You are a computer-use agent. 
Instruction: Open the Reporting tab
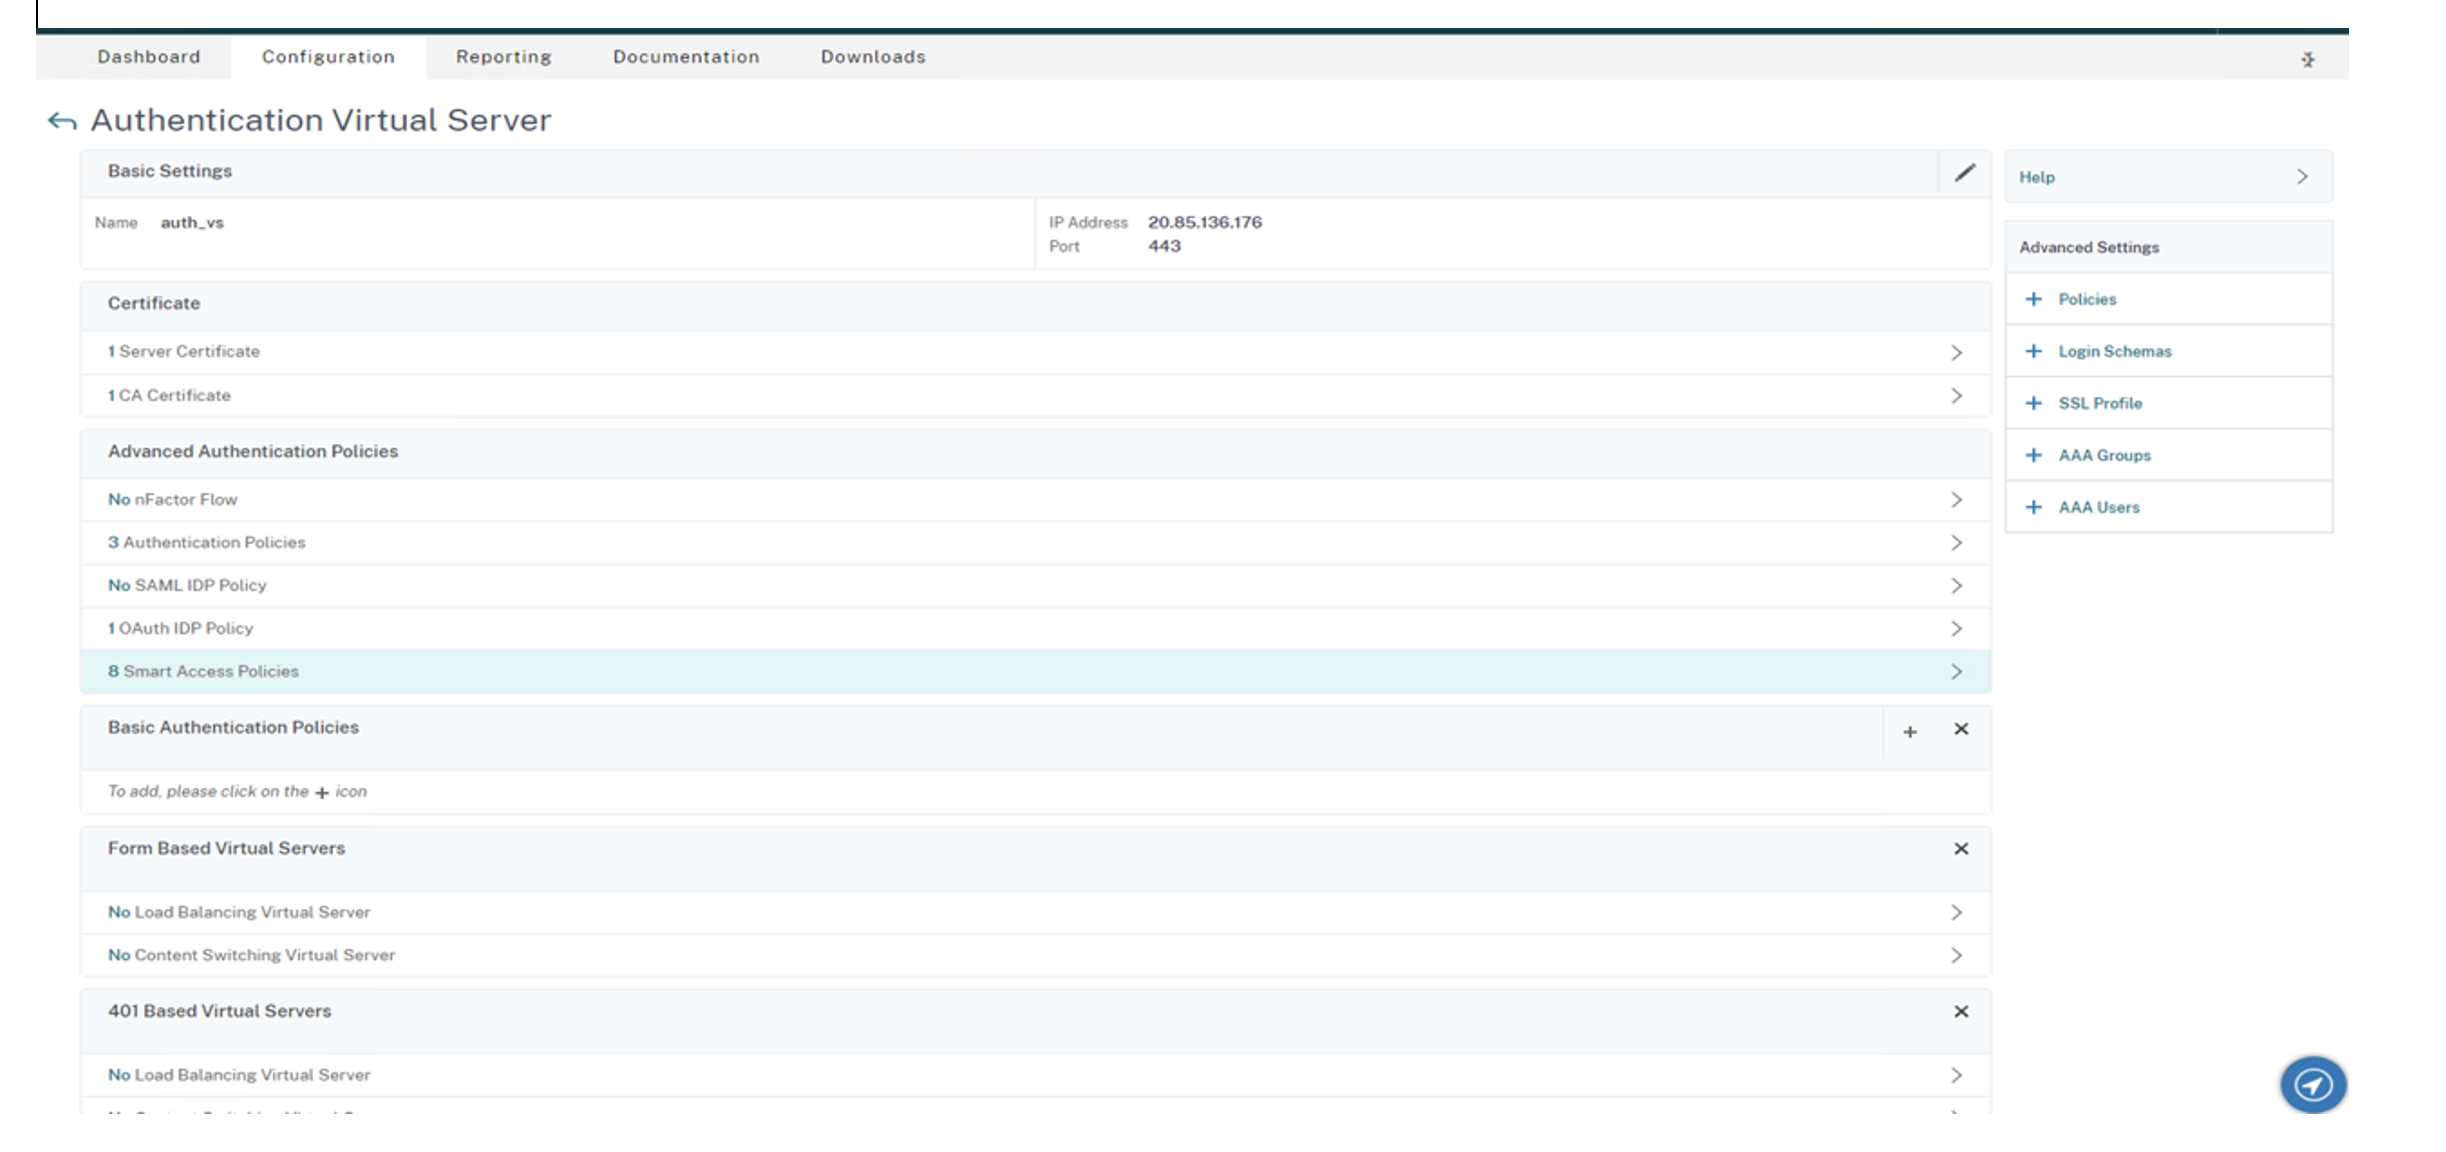[503, 57]
